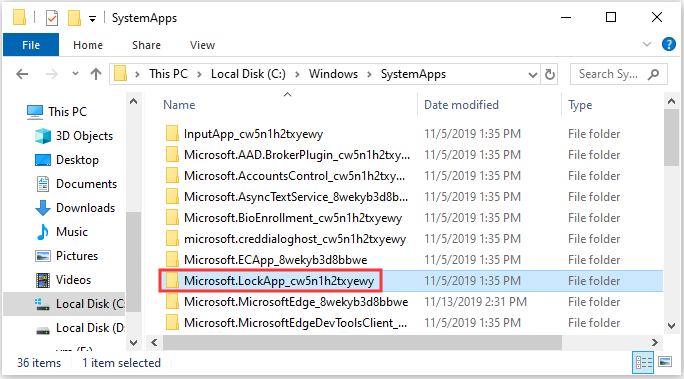The image size is (684, 379).
Task: Go forward with the Forward arrow
Action: point(51,74)
